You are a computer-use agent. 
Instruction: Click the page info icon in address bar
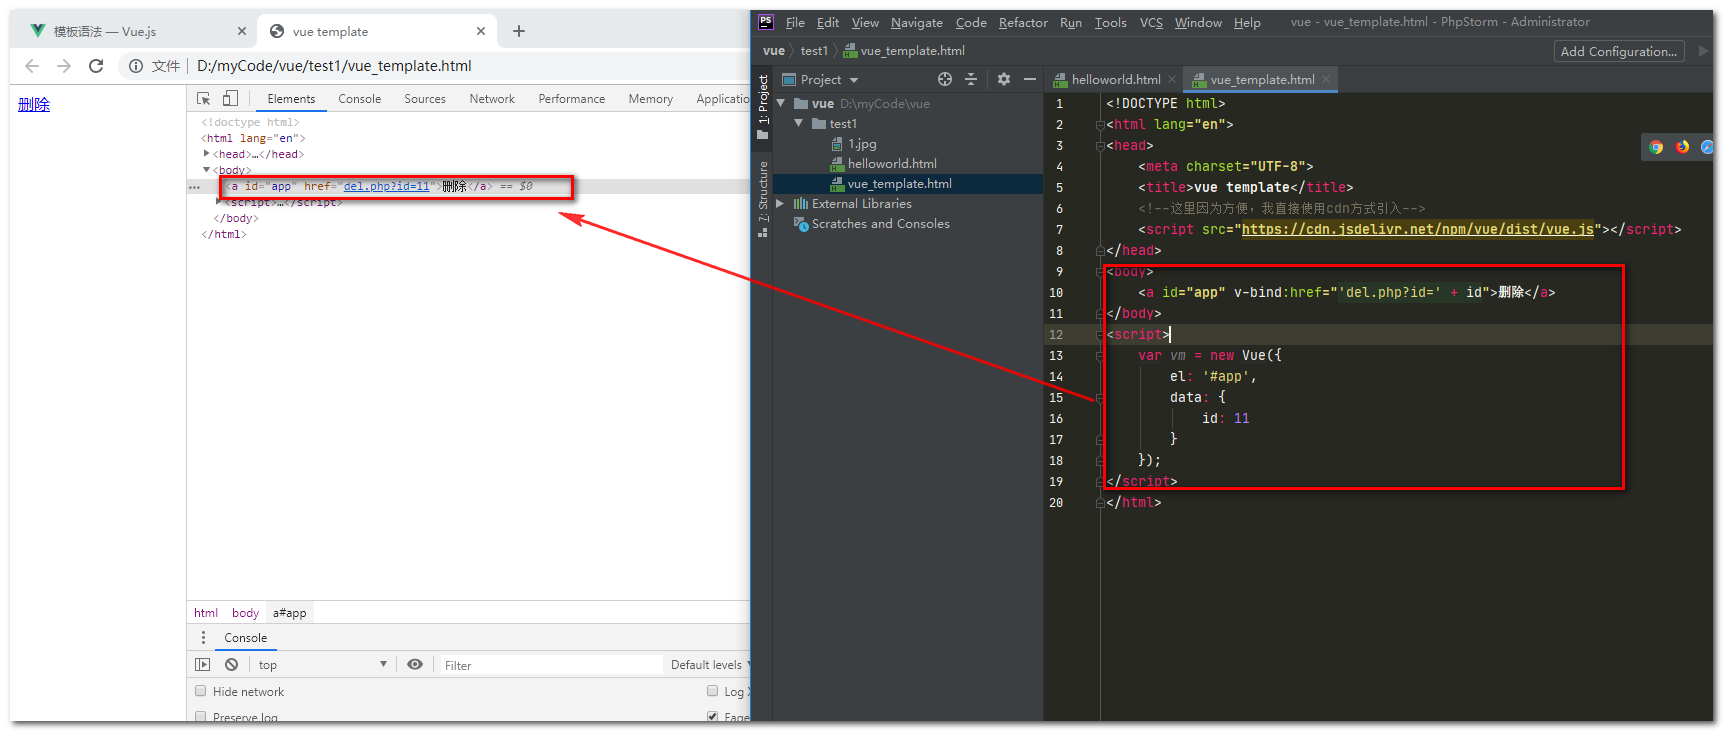click(x=136, y=66)
